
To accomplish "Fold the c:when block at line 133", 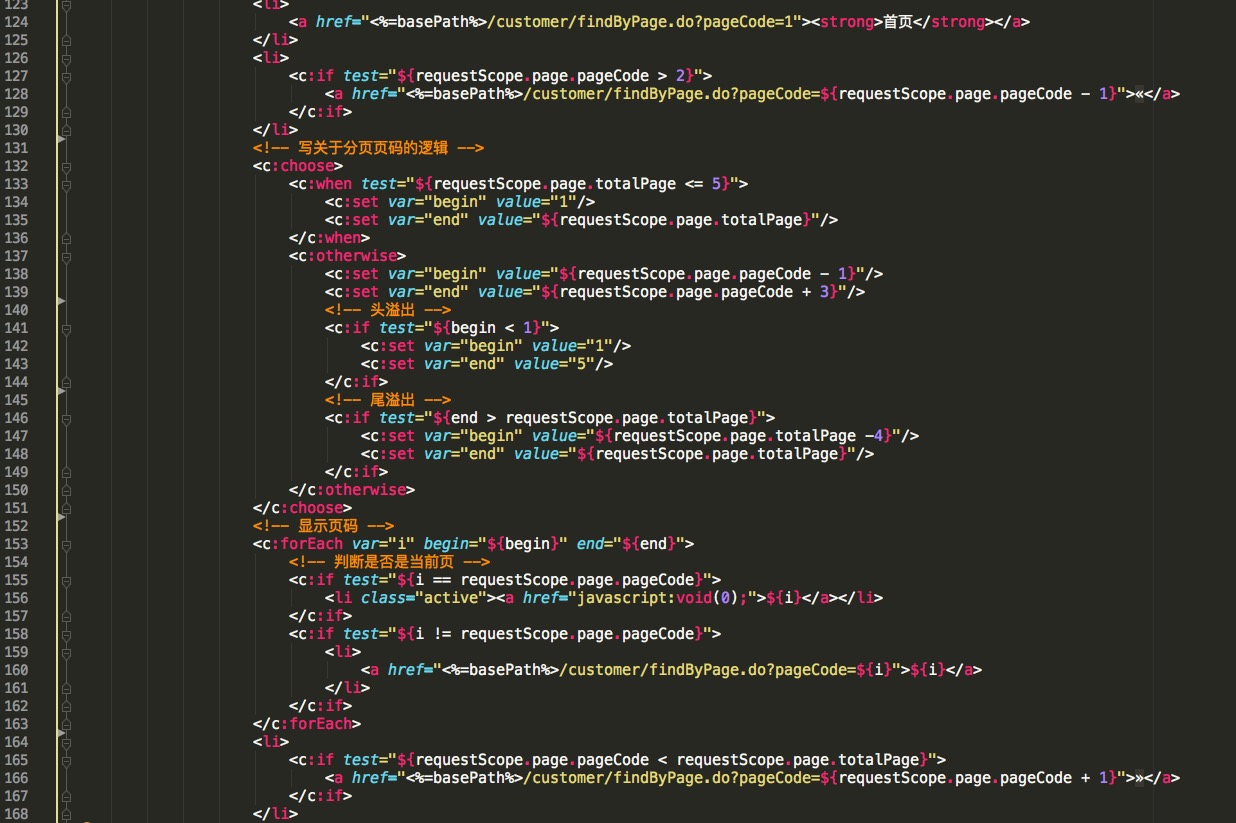I will 66,184.
